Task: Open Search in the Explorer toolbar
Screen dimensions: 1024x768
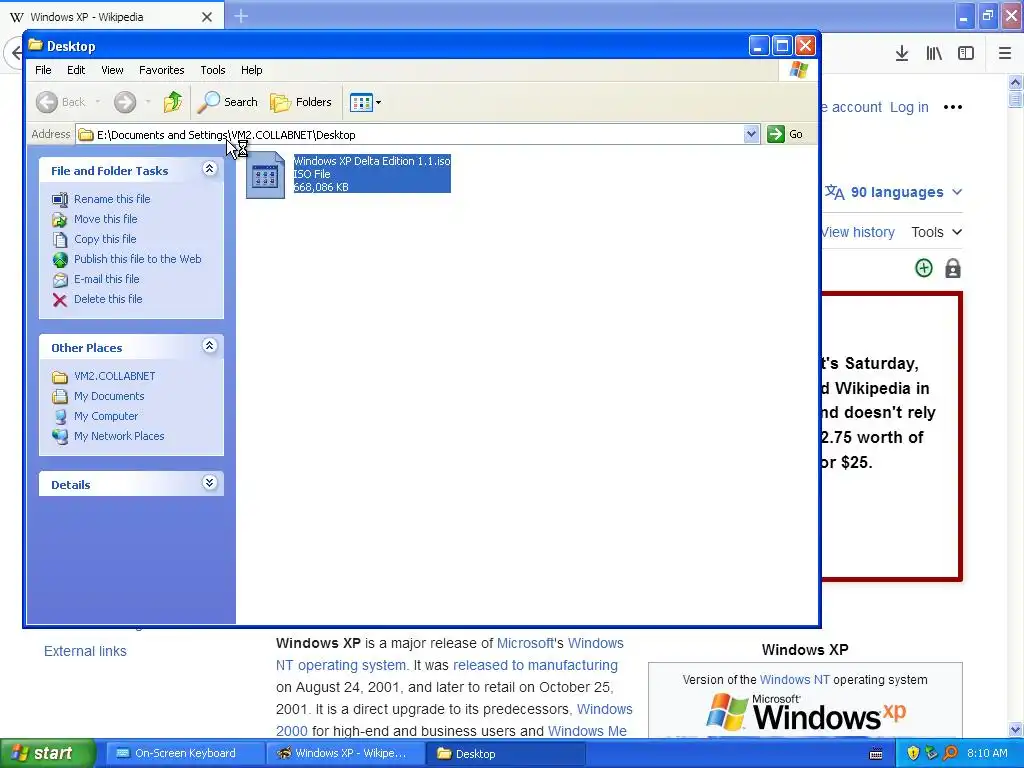Action: 228,102
